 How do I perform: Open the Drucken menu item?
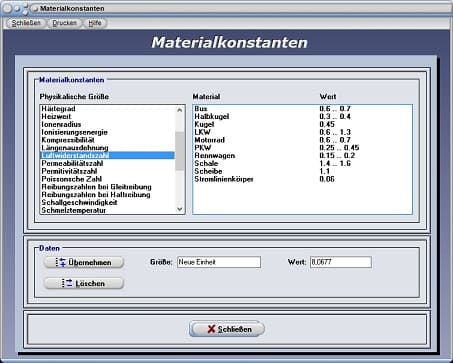[64, 23]
